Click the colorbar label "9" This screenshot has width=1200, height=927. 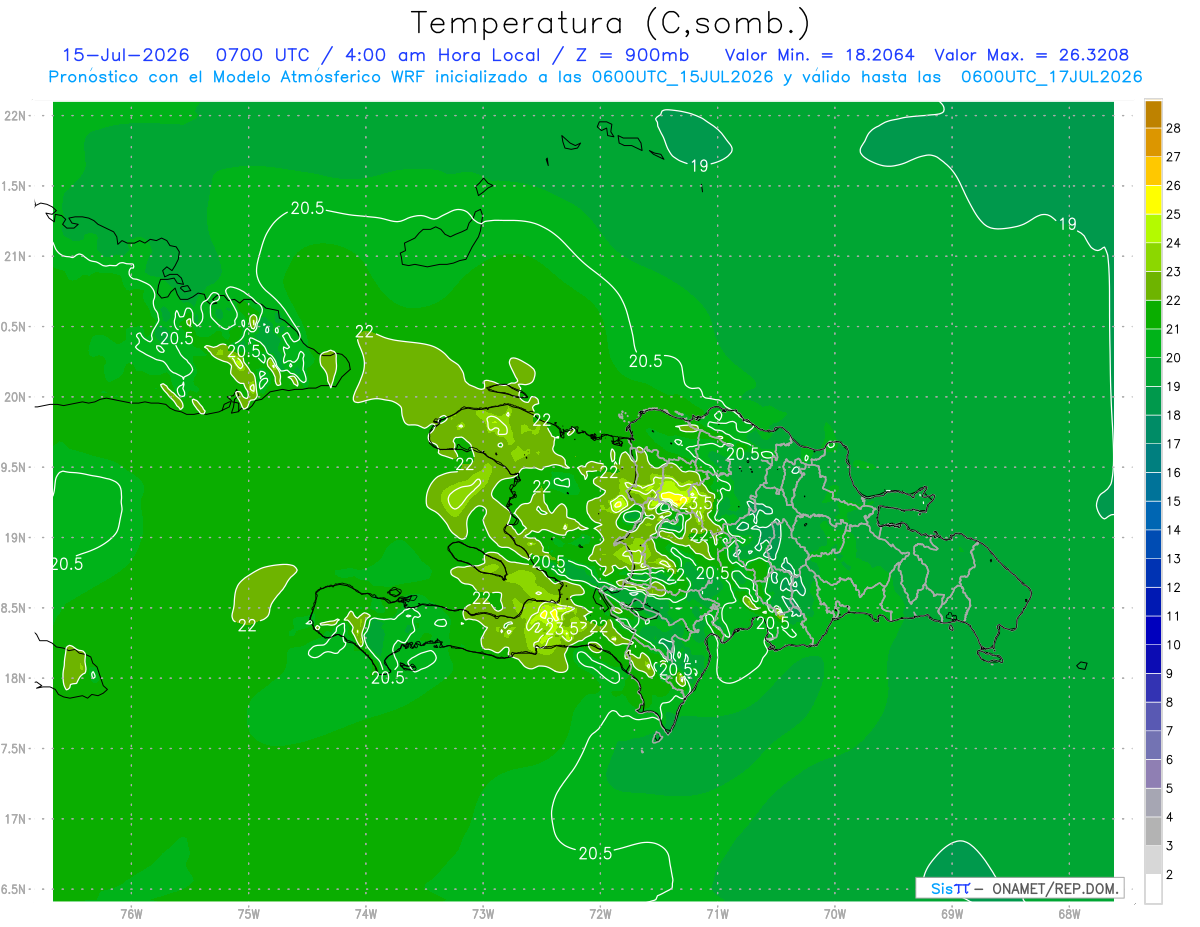tap(1170, 674)
